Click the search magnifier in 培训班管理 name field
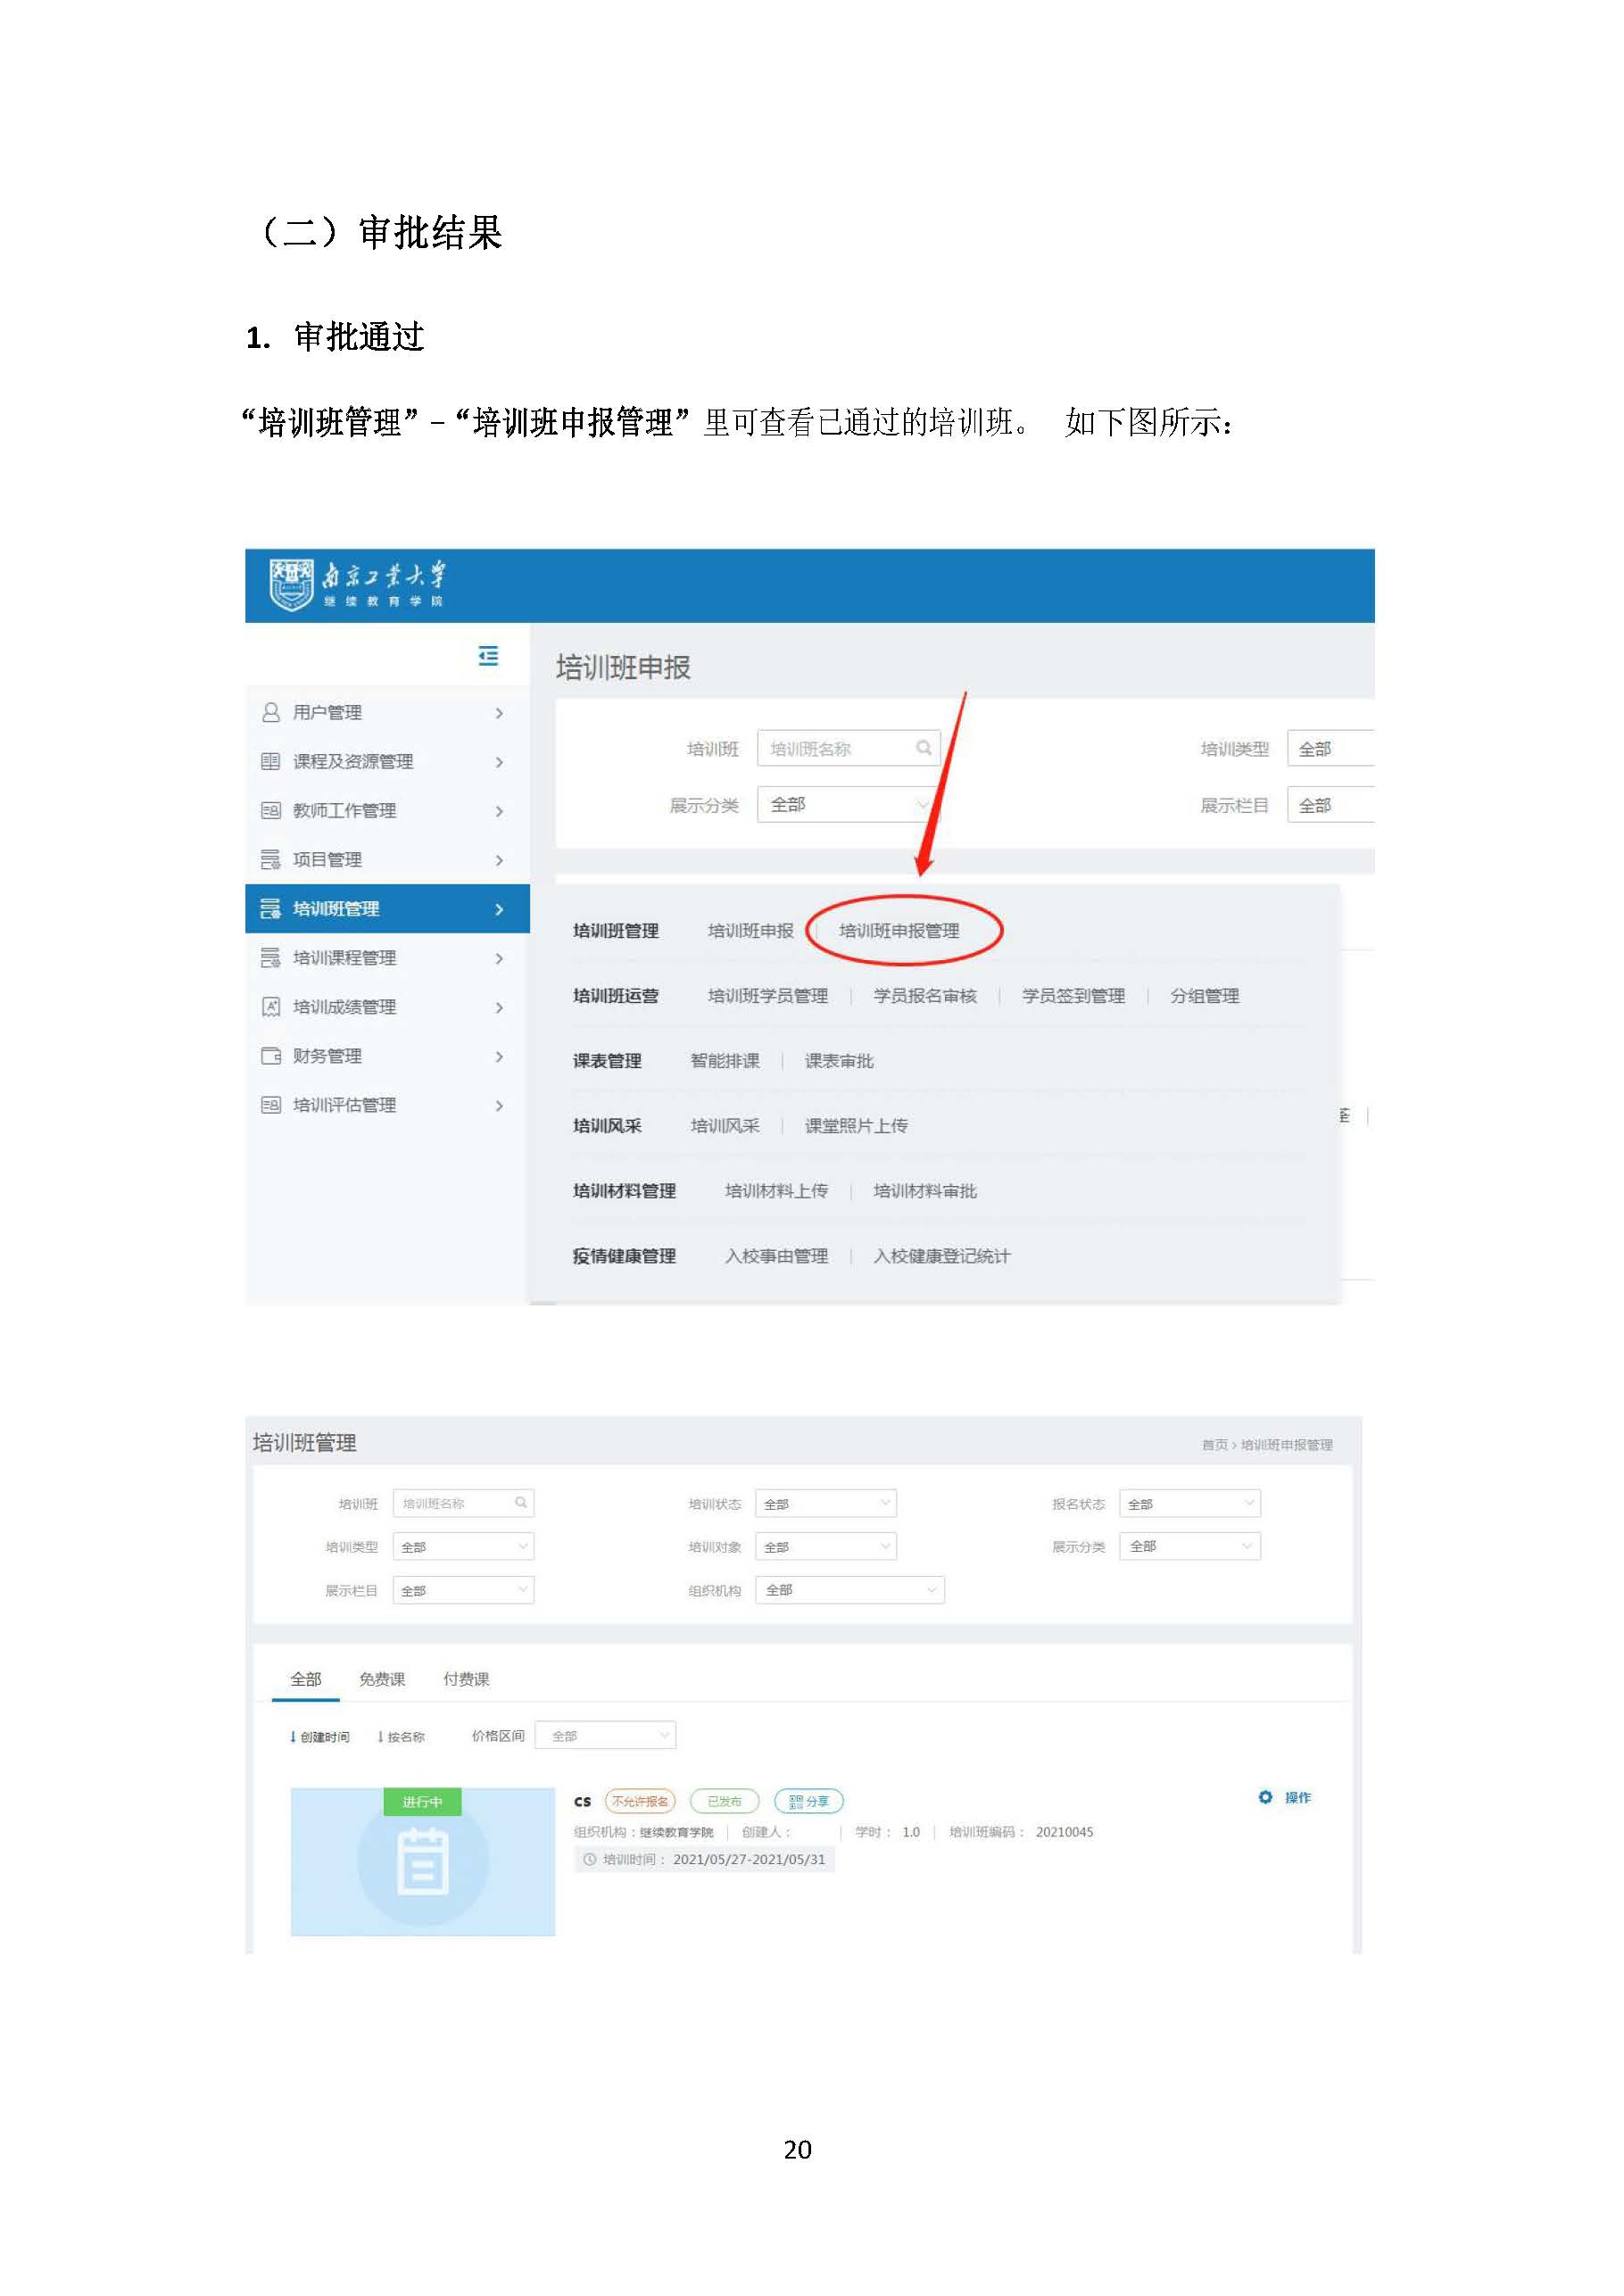The width and height of the screenshot is (1624, 2296). [x=521, y=1502]
